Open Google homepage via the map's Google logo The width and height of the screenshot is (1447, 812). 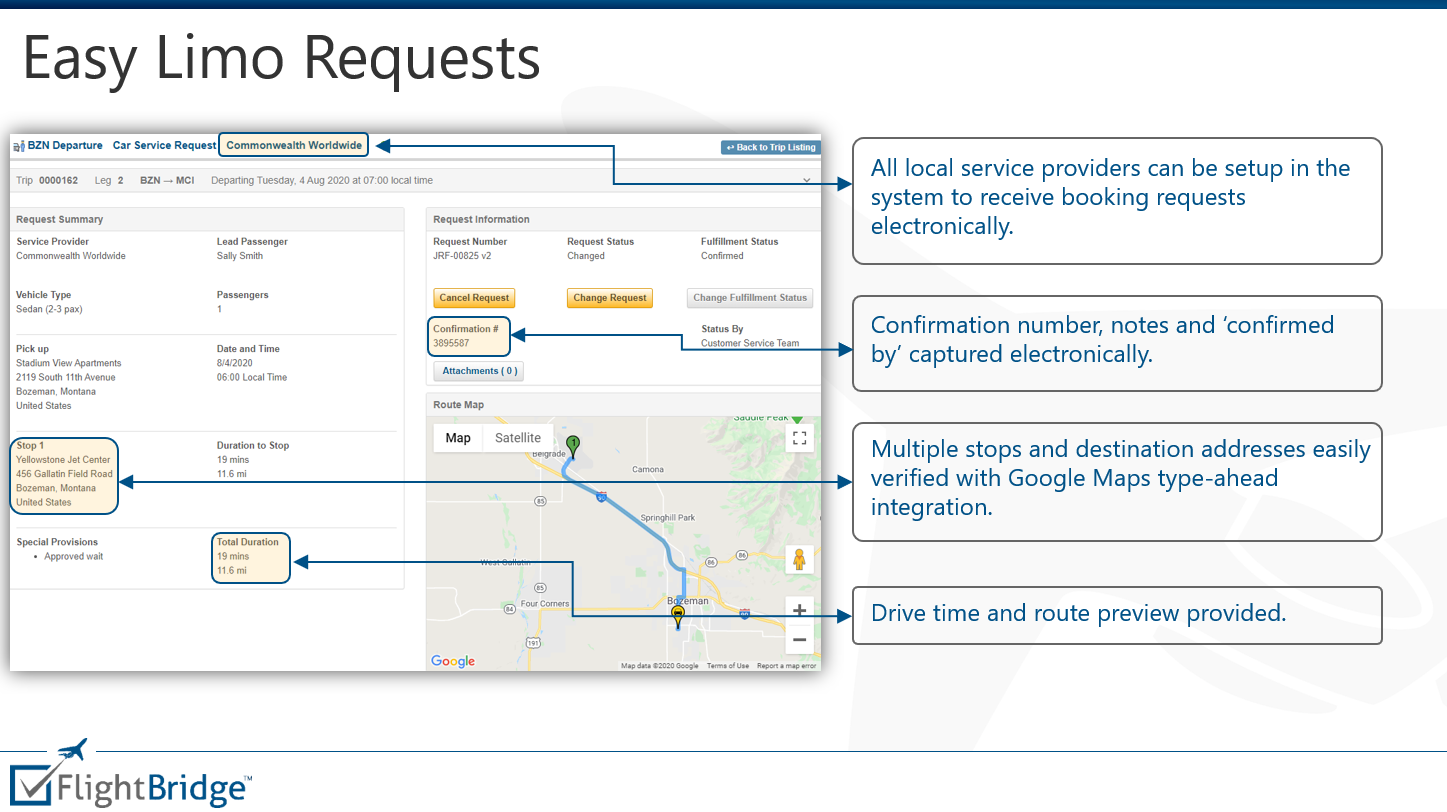(452, 661)
